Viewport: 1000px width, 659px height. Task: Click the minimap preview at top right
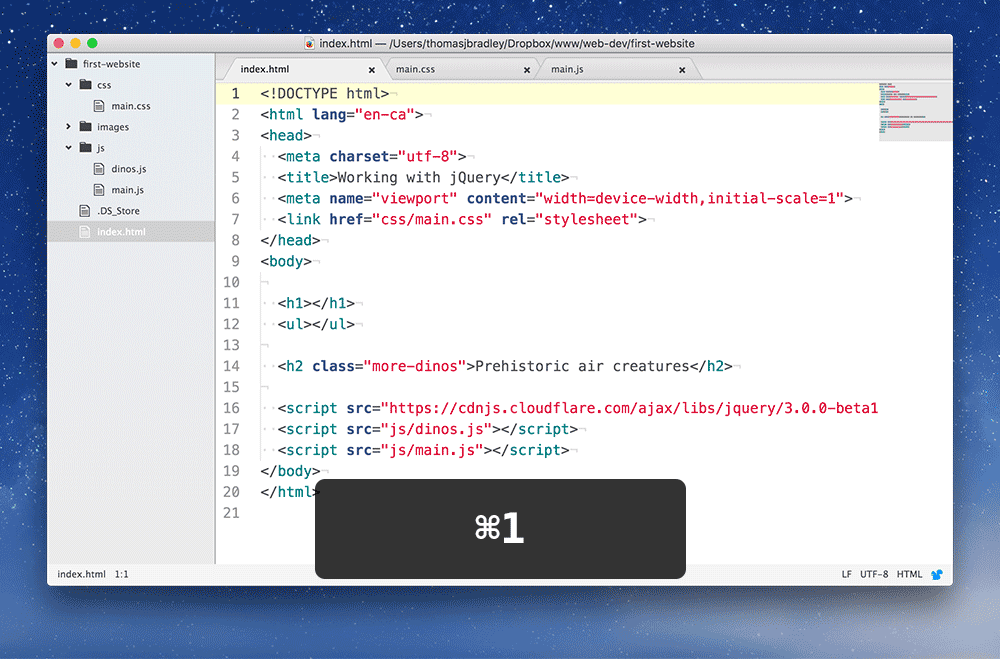pyautogui.click(x=915, y=110)
